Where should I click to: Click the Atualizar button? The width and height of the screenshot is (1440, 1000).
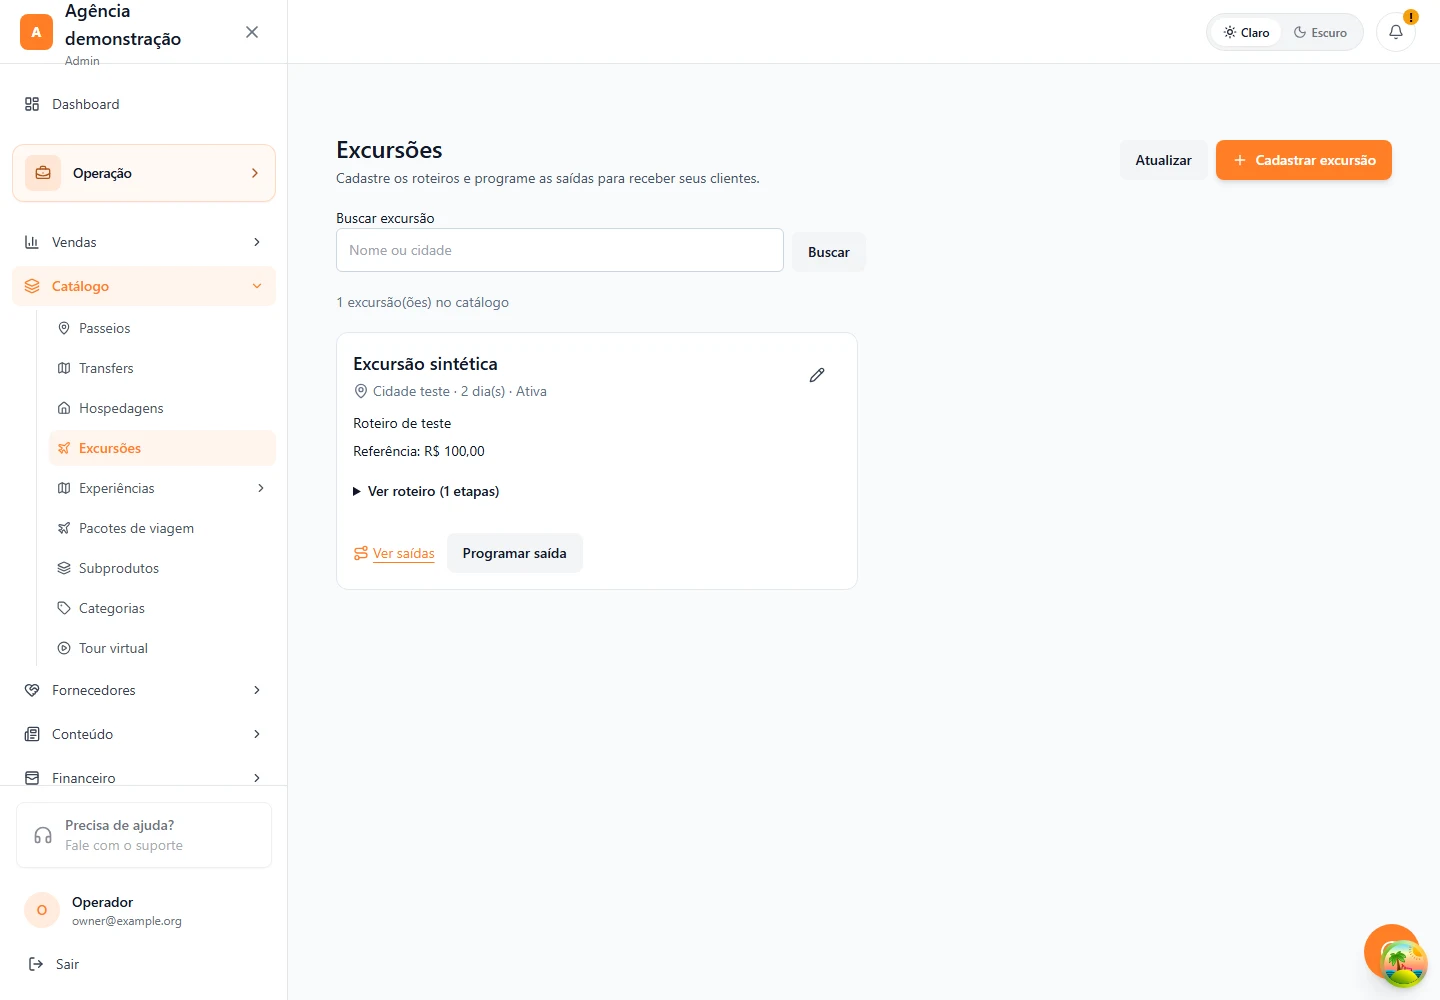[x=1164, y=160]
